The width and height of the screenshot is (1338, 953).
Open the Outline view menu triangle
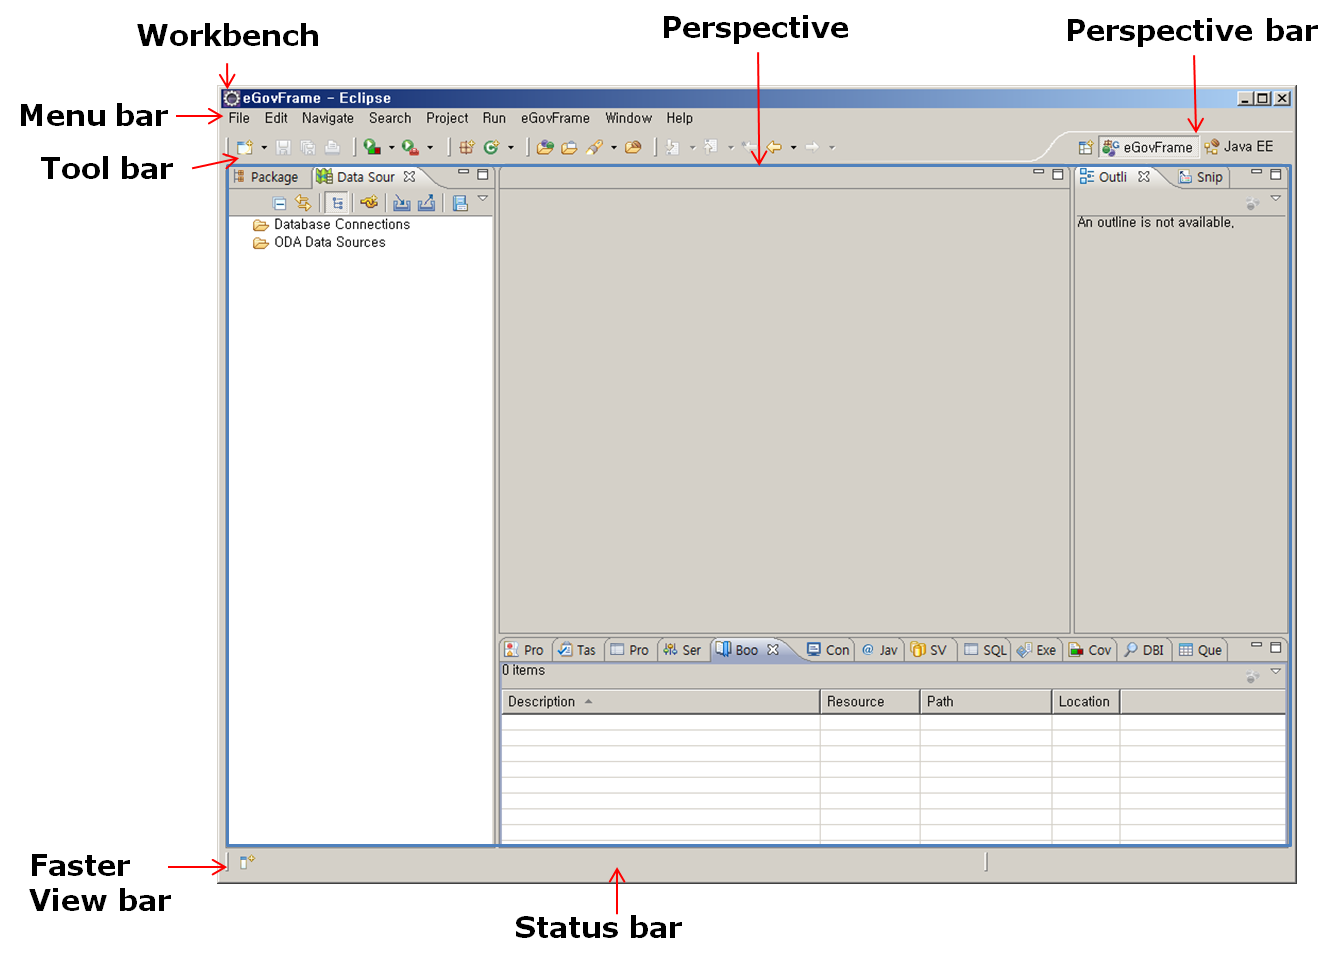[1276, 199]
